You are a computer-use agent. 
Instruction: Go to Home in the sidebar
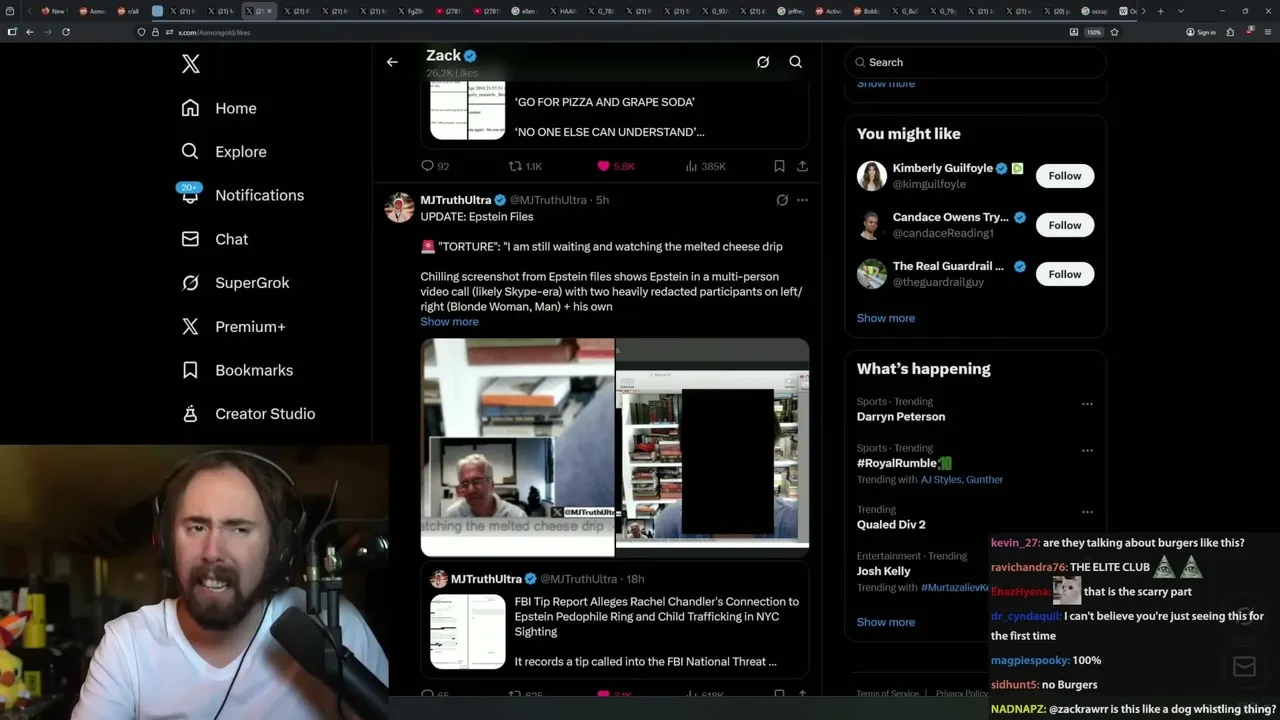[219, 108]
